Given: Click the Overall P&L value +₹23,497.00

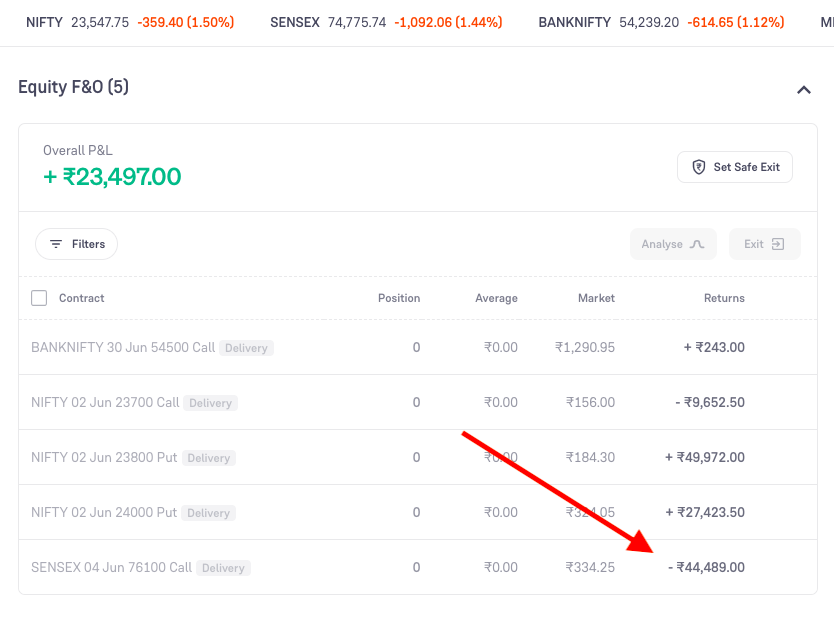Looking at the screenshot, I should (112, 177).
